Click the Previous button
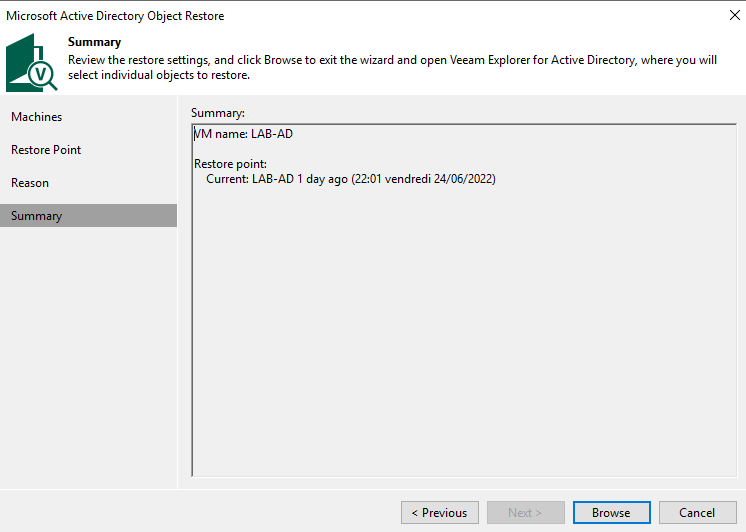This screenshot has width=746, height=532. pos(440,512)
